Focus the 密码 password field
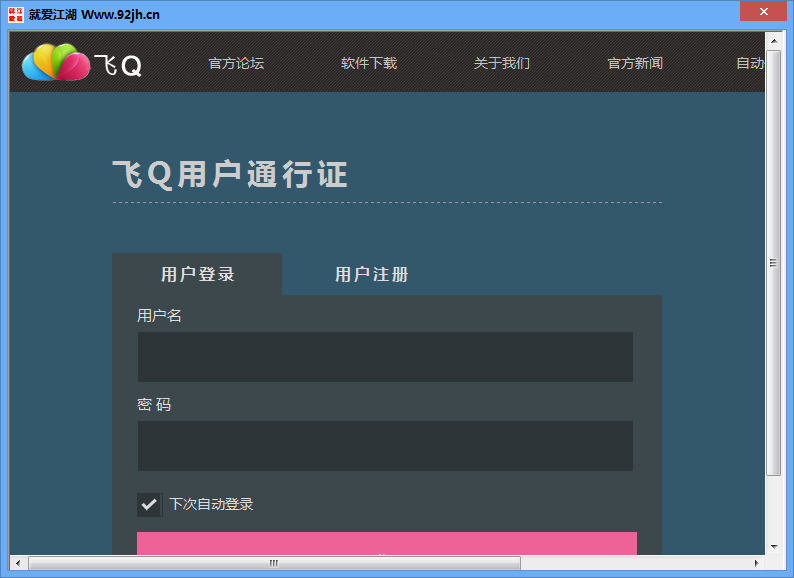The height and width of the screenshot is (578, 794). point(385,446)
